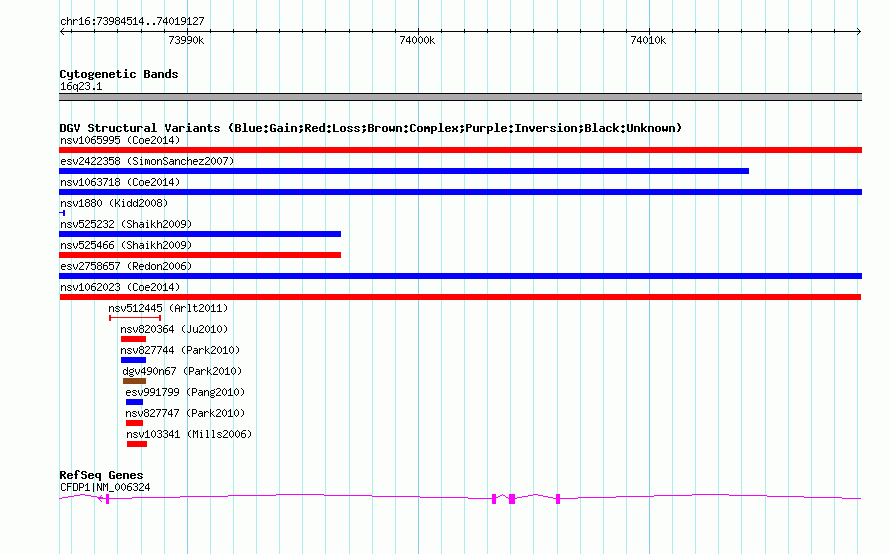Click the nsv820364 (Ju2010) red bar
Image resolution: width=890 pixels, height=554 pixels.
(x=133, y=339)
